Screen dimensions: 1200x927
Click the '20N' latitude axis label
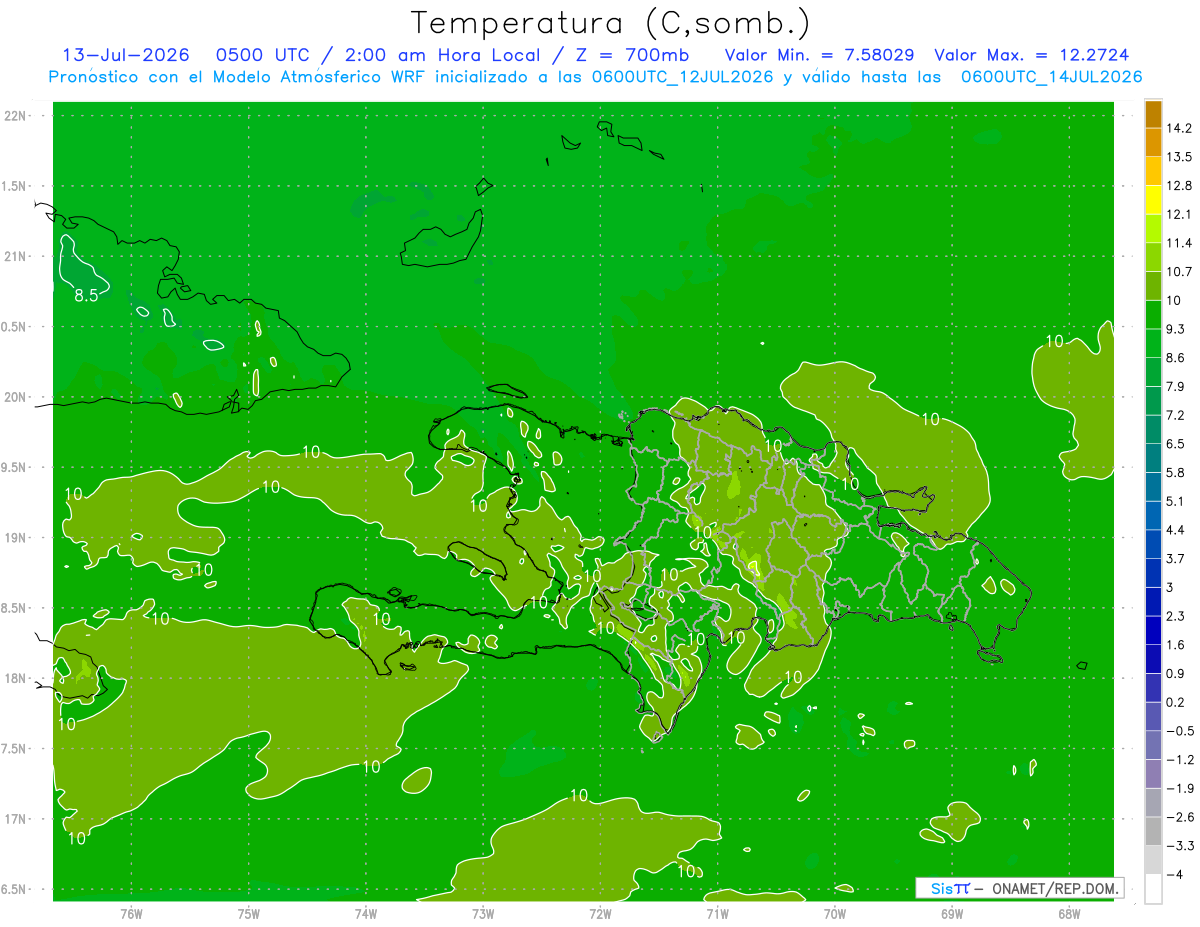point(14,397)
